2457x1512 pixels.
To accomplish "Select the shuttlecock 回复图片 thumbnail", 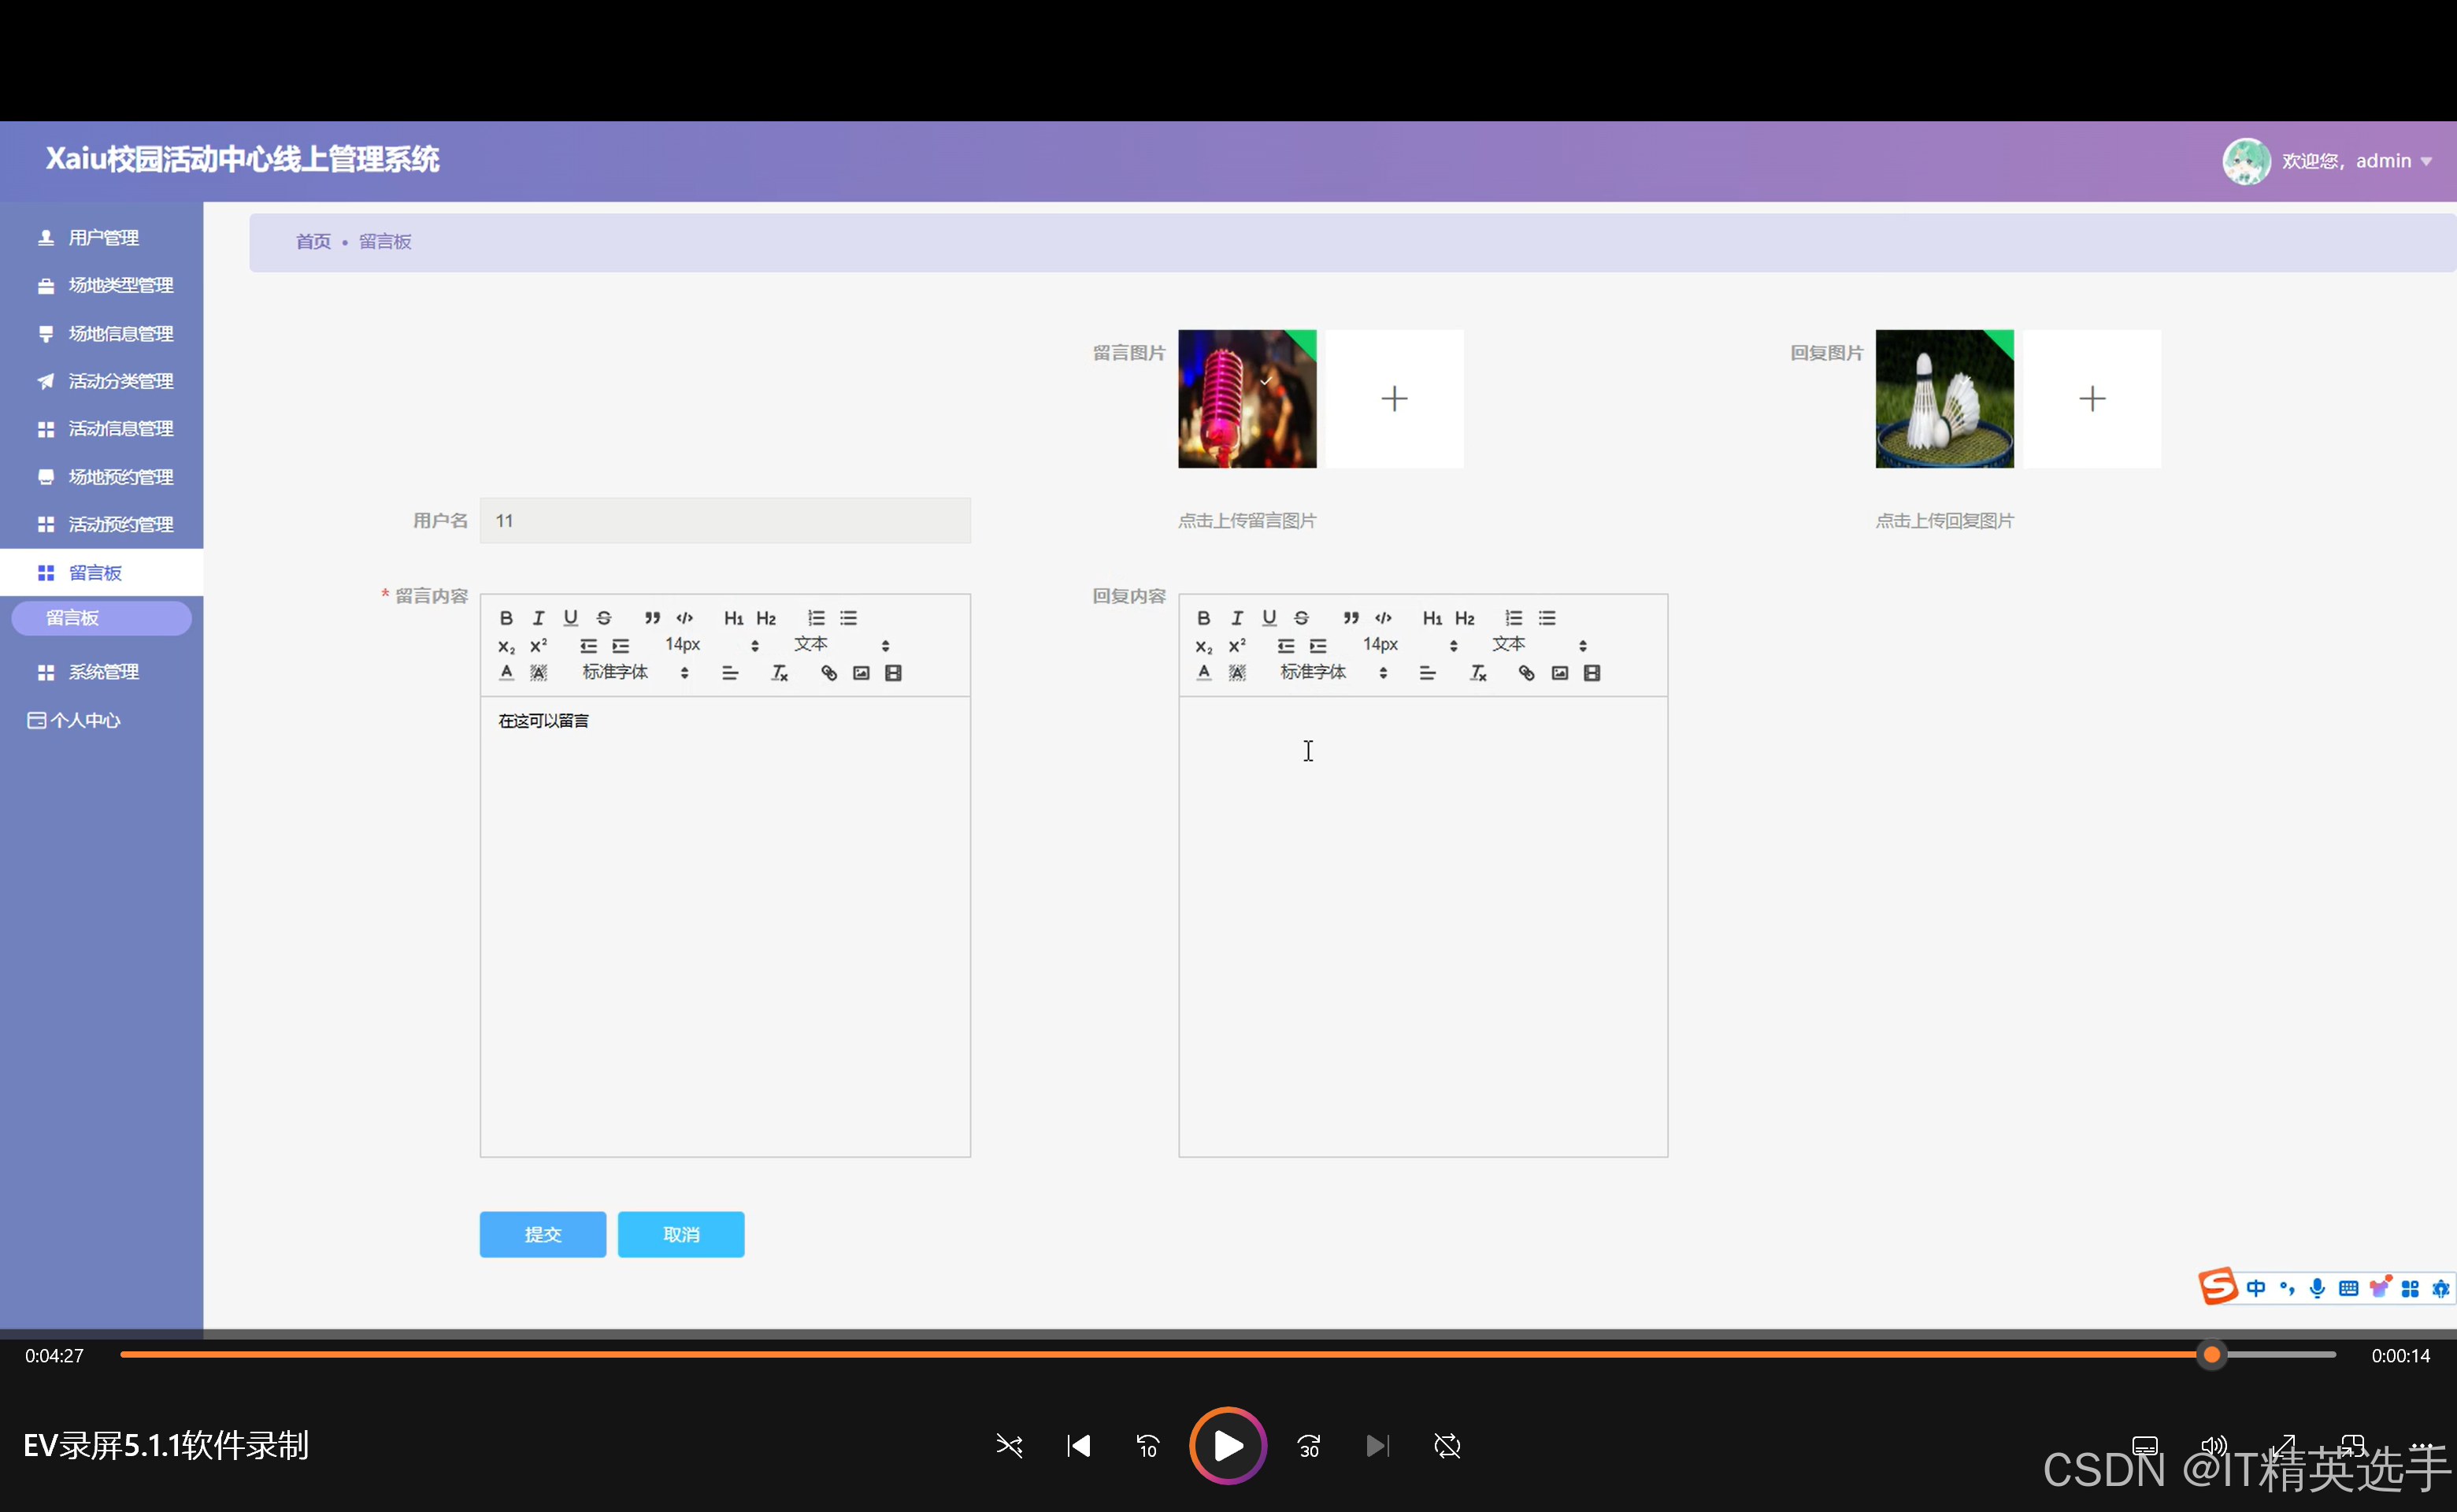I will [1945, 399].
